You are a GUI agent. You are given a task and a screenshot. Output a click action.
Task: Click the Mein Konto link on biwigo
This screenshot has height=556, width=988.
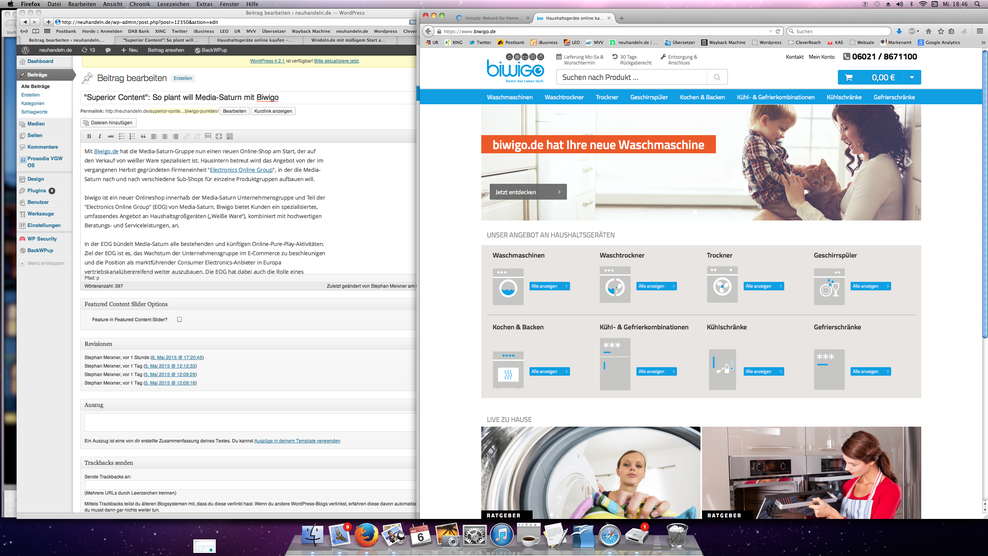[821, 57]
